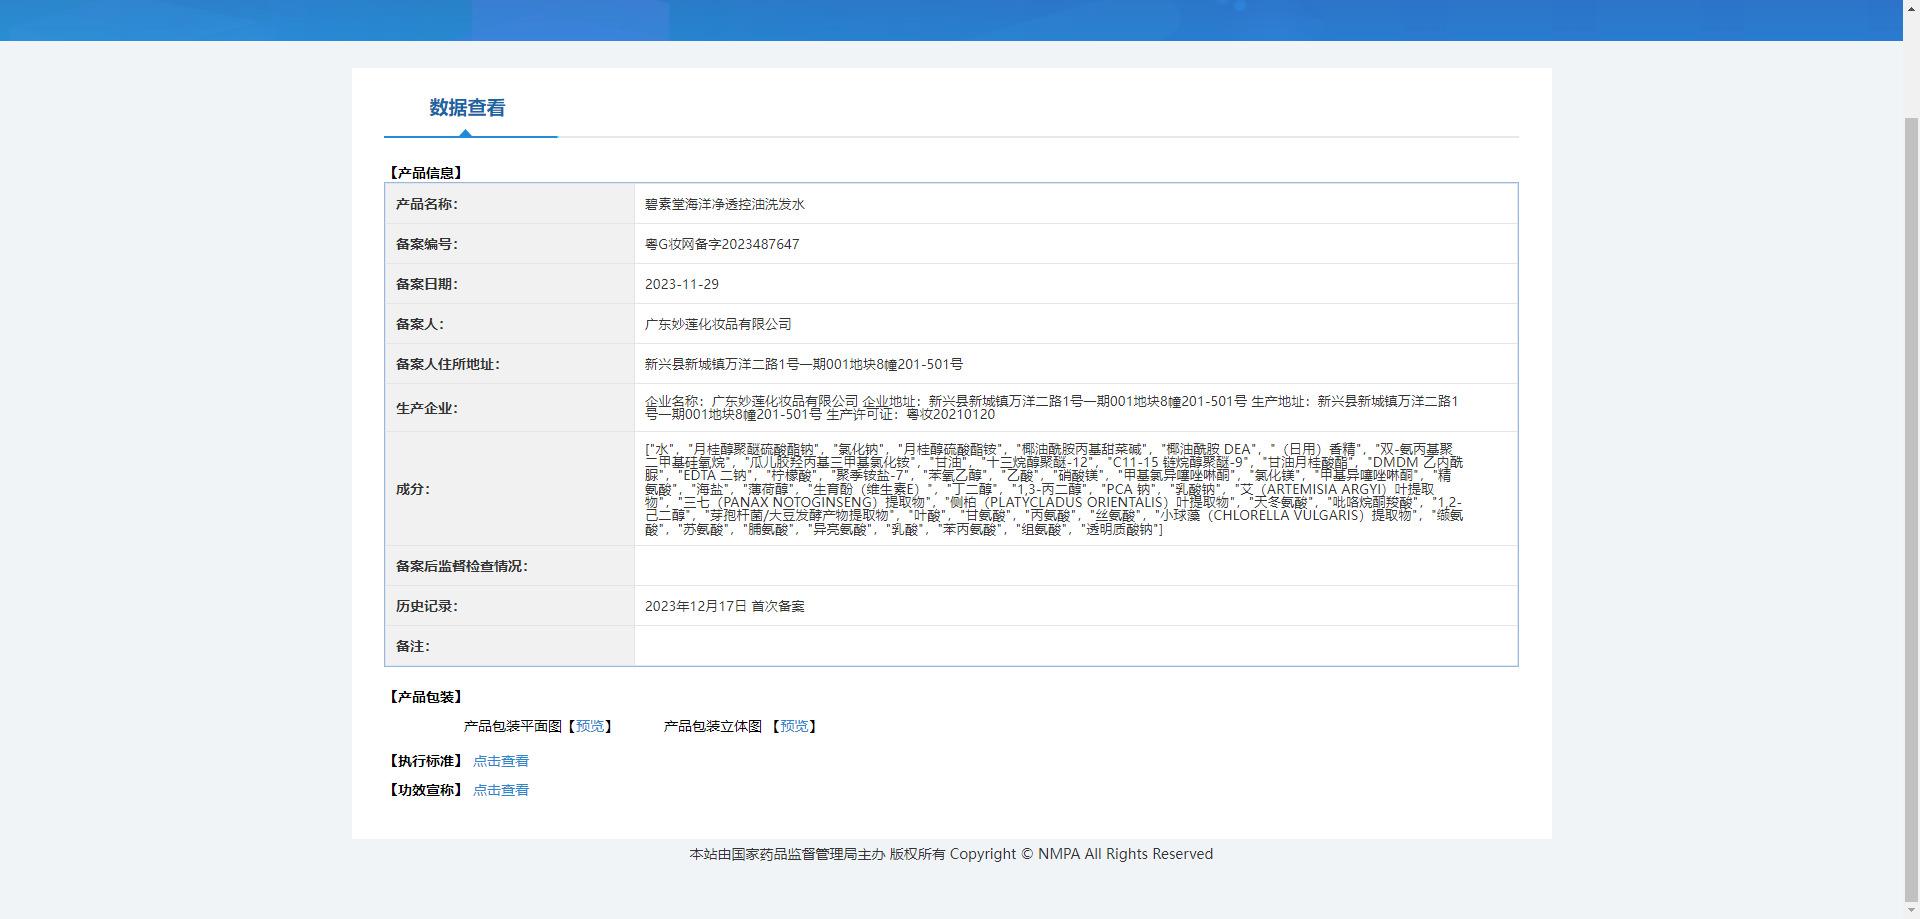Click the 【产品信息】 section heading
The image size is (1920, 919).
[x=425, y=173]
